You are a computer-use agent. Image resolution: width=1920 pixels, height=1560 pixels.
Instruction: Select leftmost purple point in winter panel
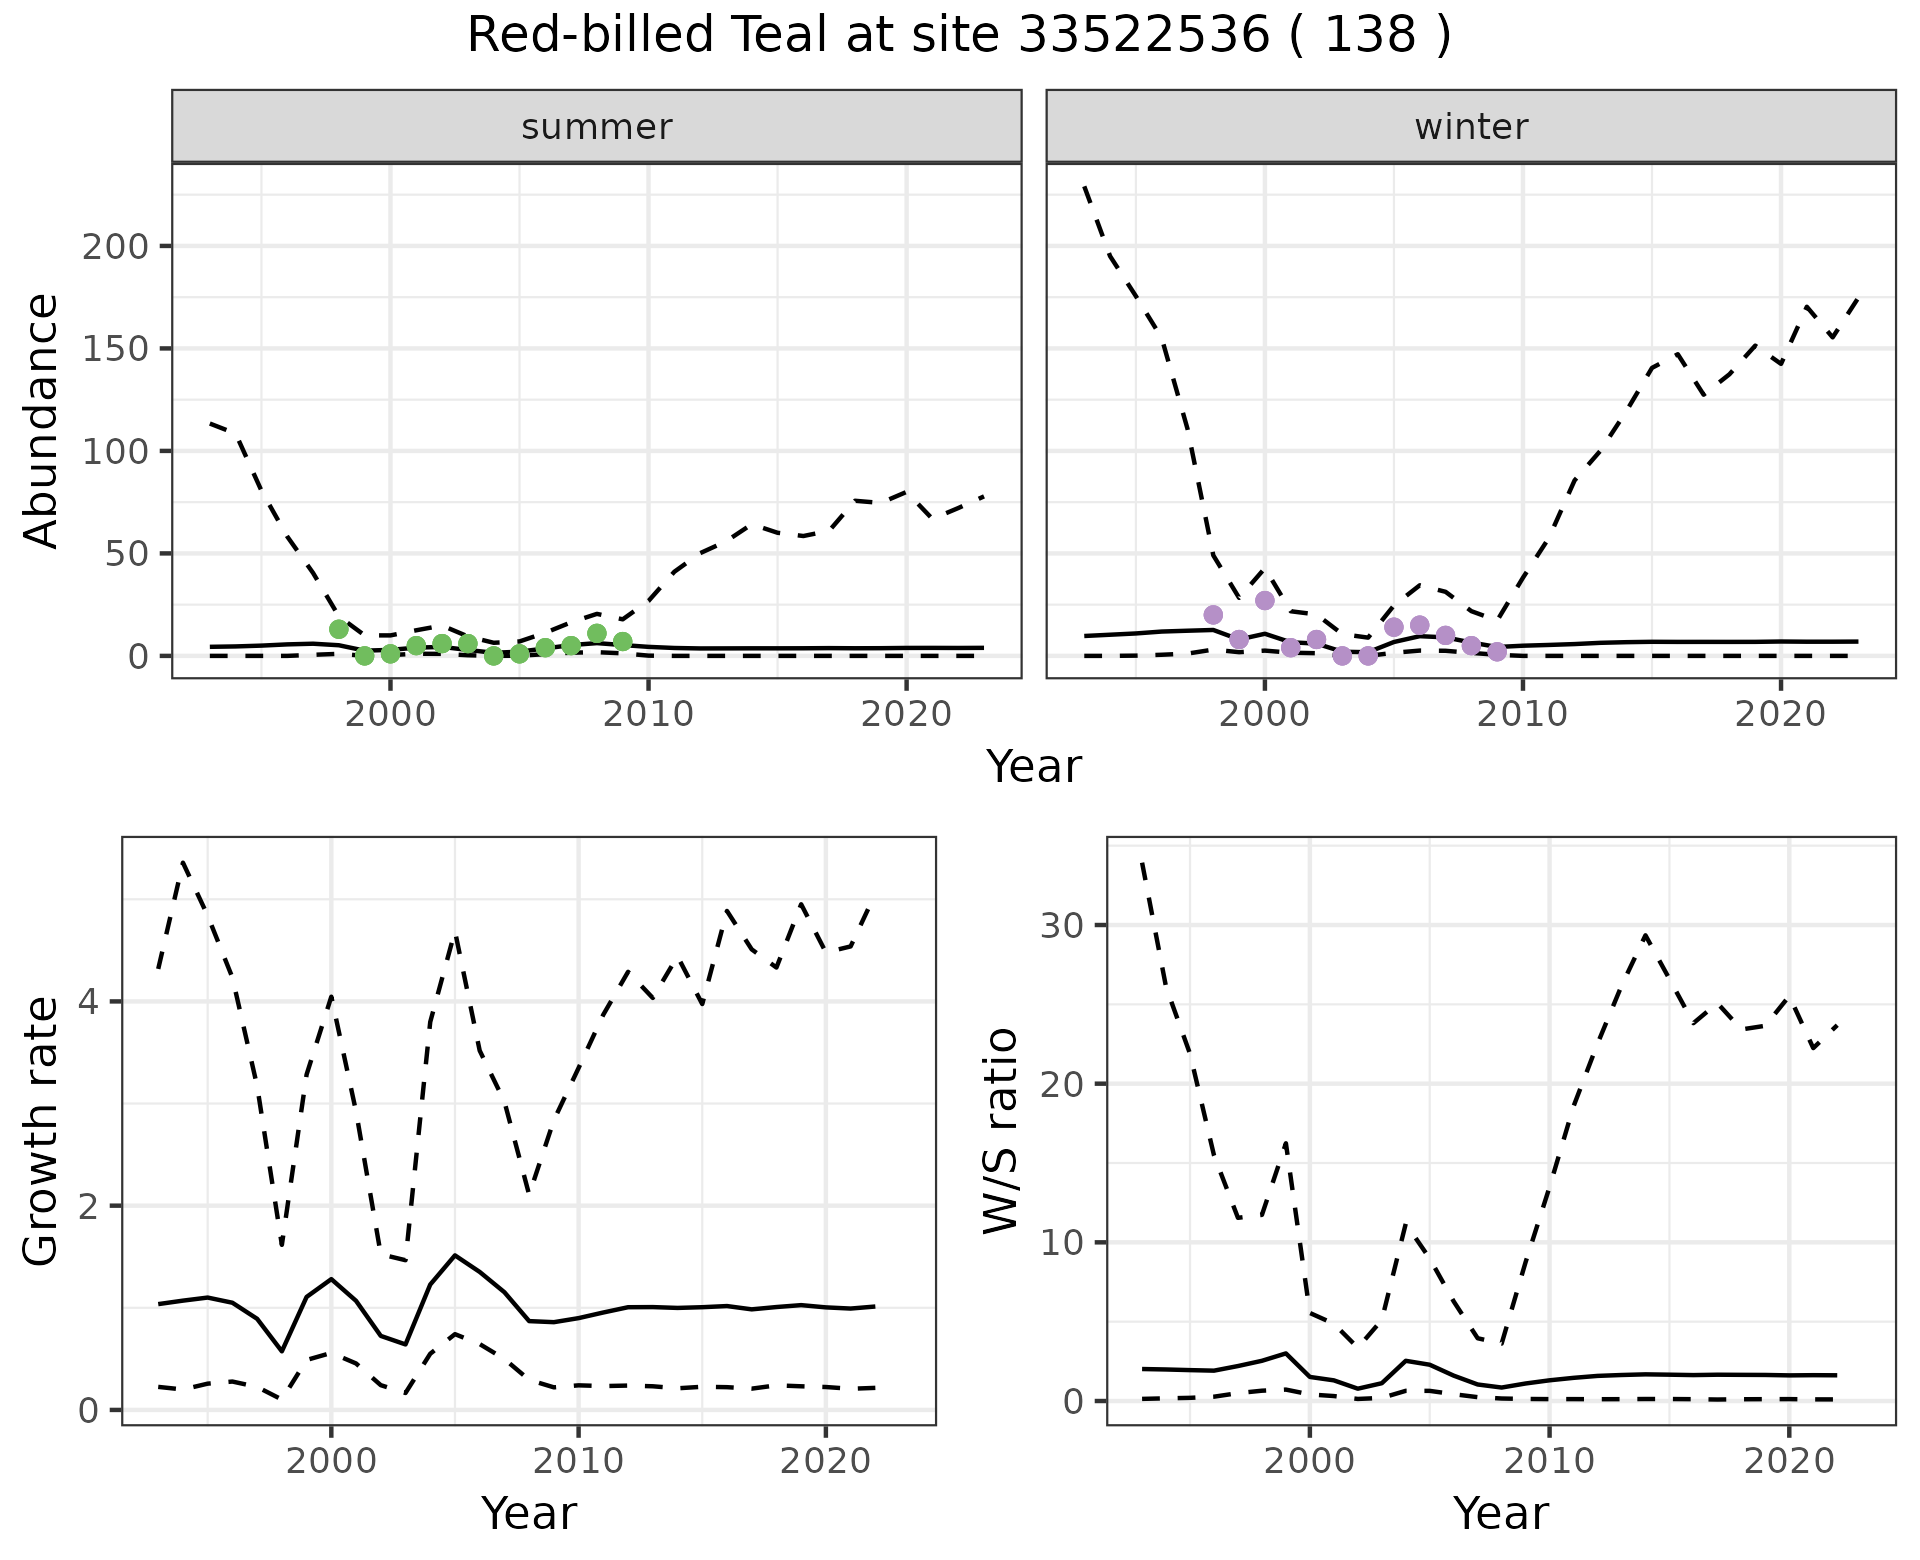click(x=1213, y=614)
